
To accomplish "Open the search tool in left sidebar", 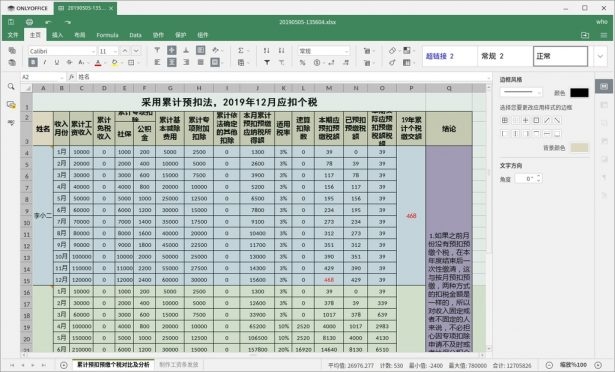I will point(11,87).
